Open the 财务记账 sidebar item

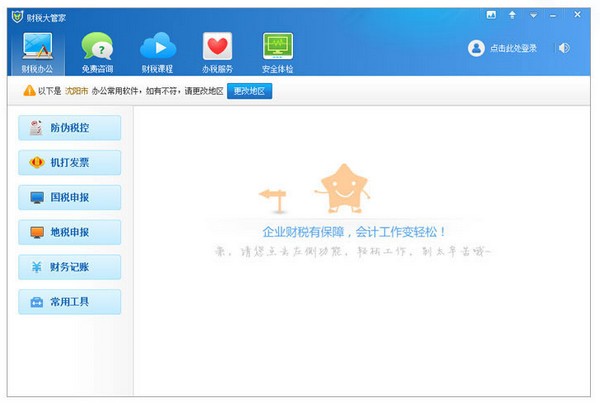click(x=69, y=267)
